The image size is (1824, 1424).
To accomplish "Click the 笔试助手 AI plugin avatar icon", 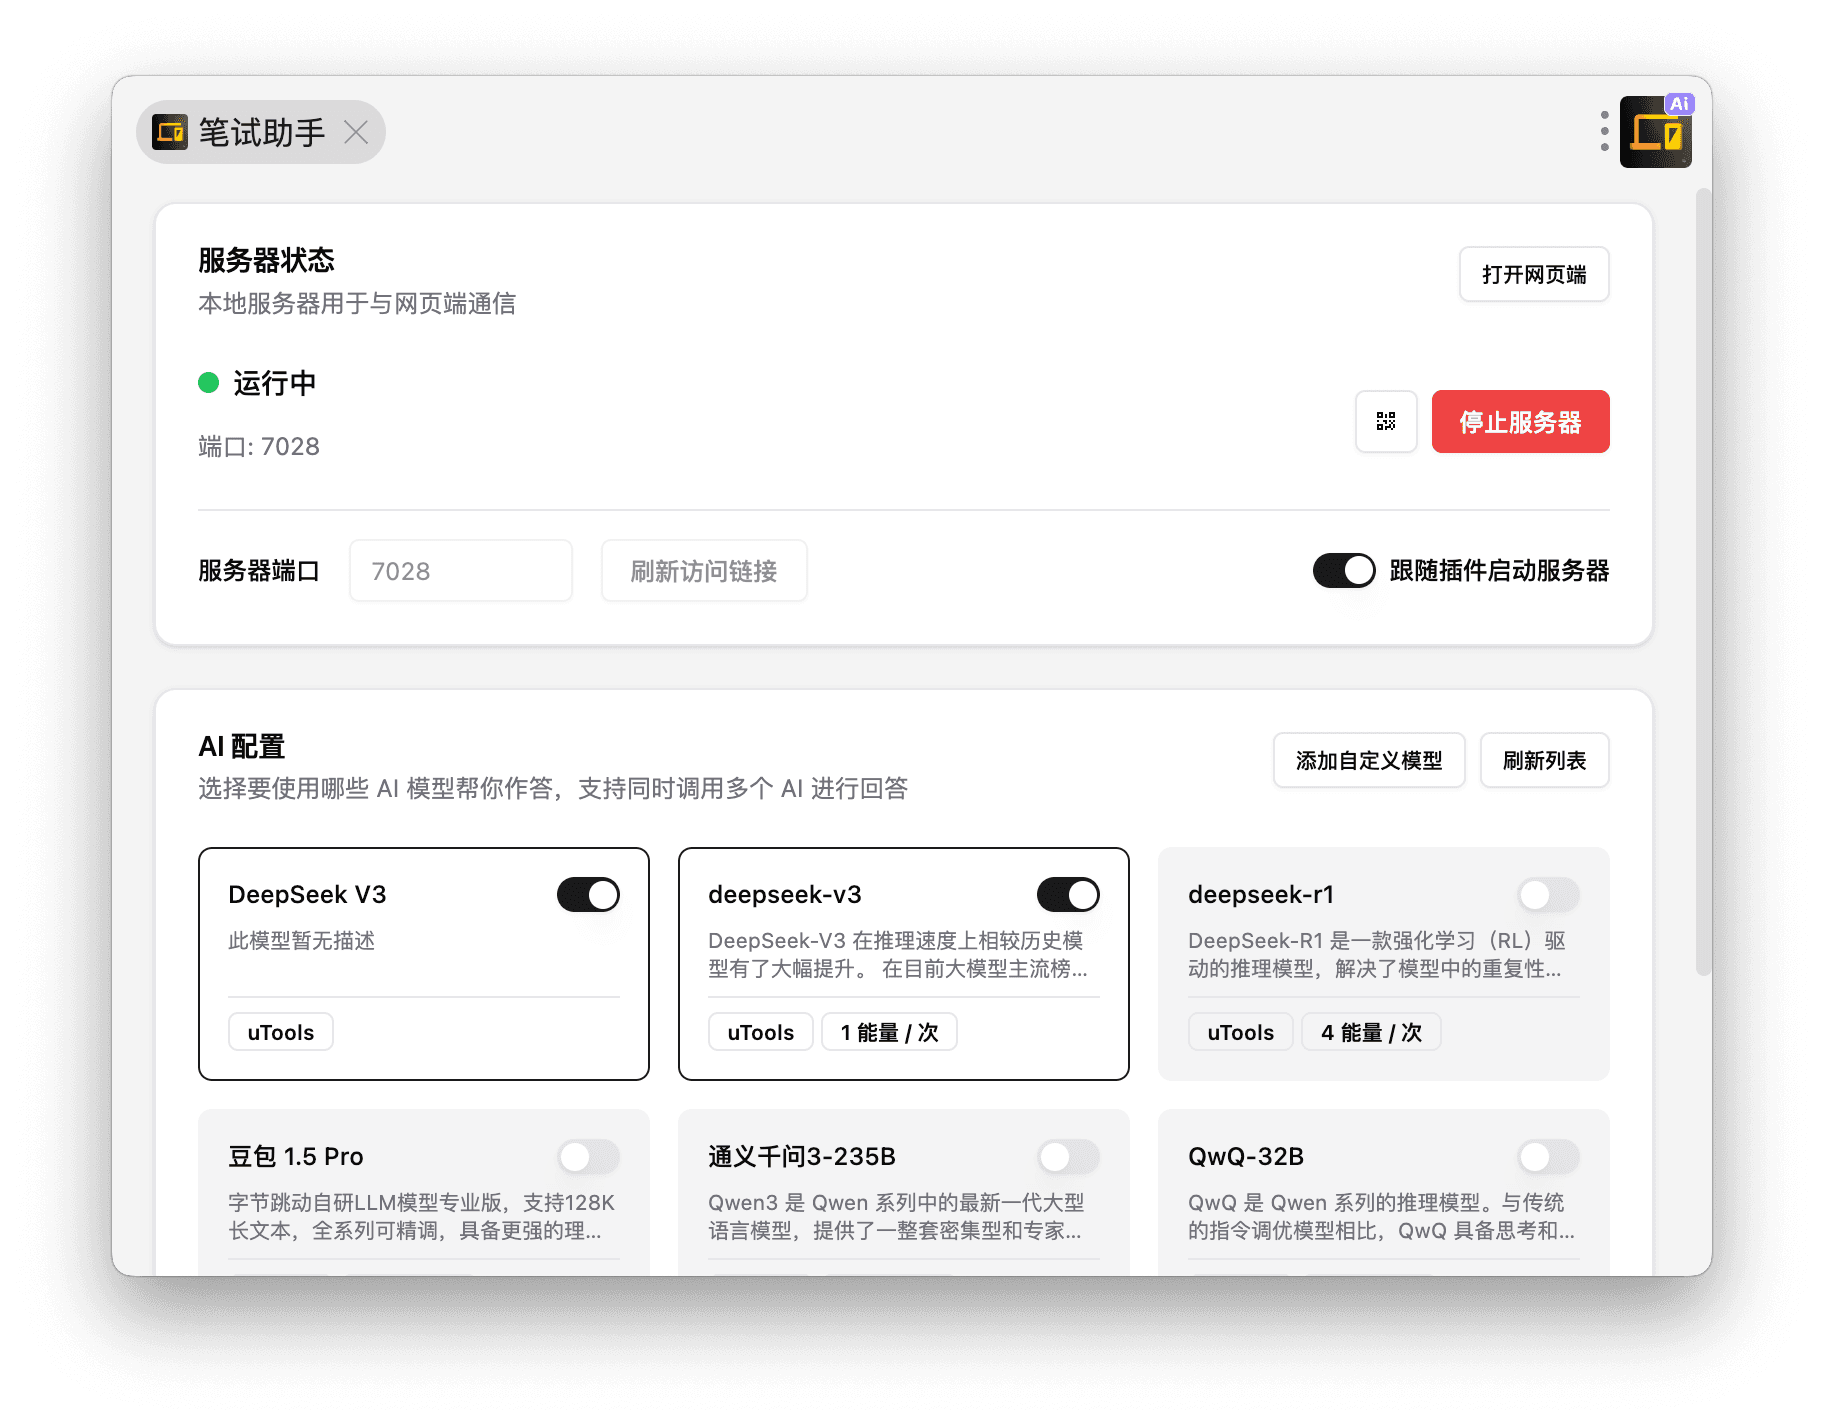I will pyautogui.click(x=1656, y=131).
